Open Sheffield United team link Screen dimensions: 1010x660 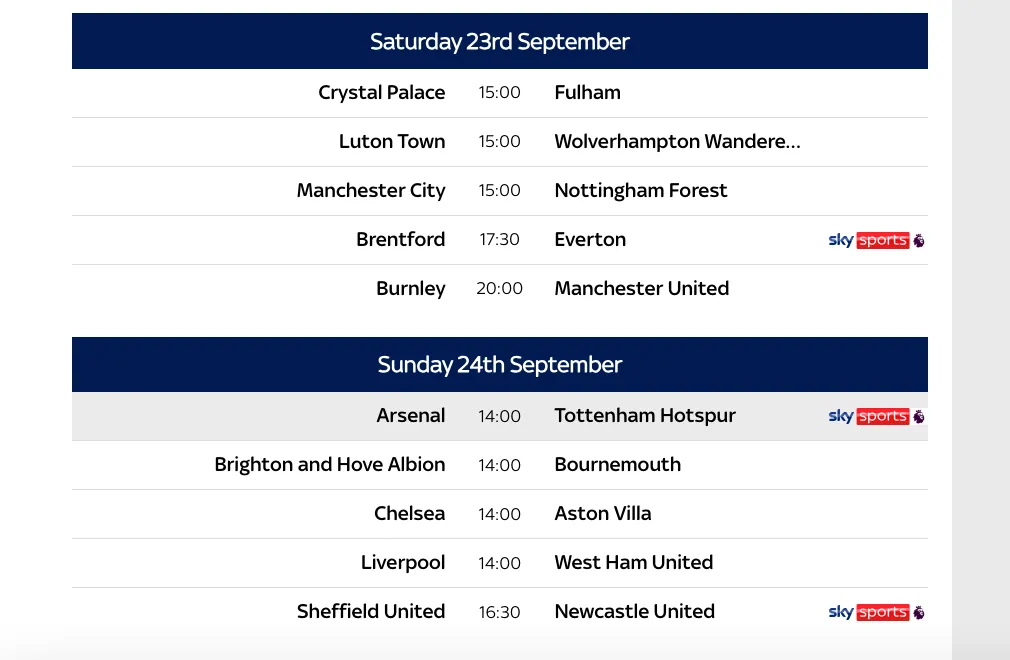(x=371, y=611)
